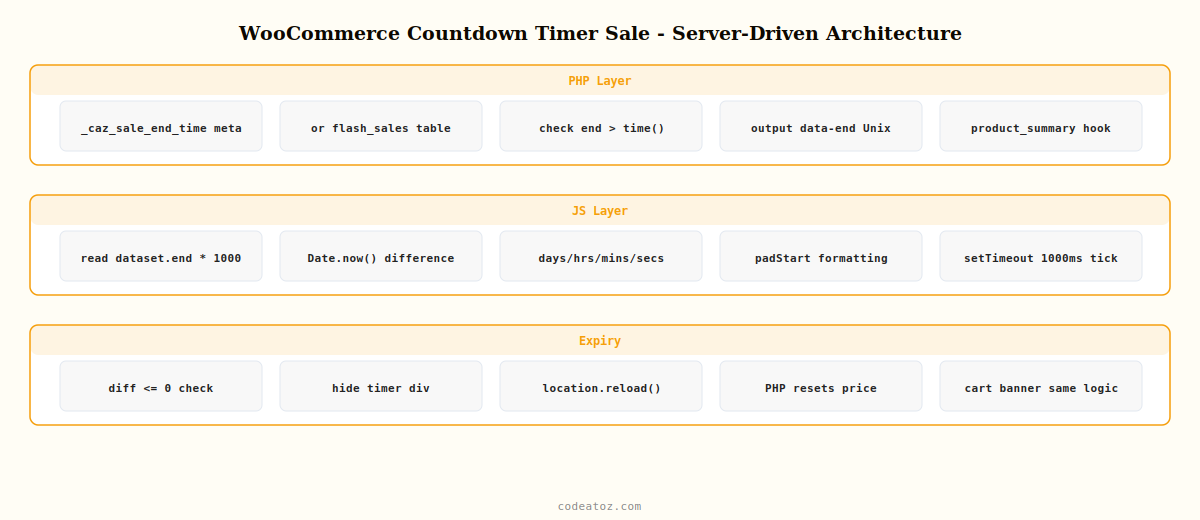Image resolution: width=1200 pixels, height=520 pixels.
Task: Select the PHP Layer header
Action: (600, 81)
